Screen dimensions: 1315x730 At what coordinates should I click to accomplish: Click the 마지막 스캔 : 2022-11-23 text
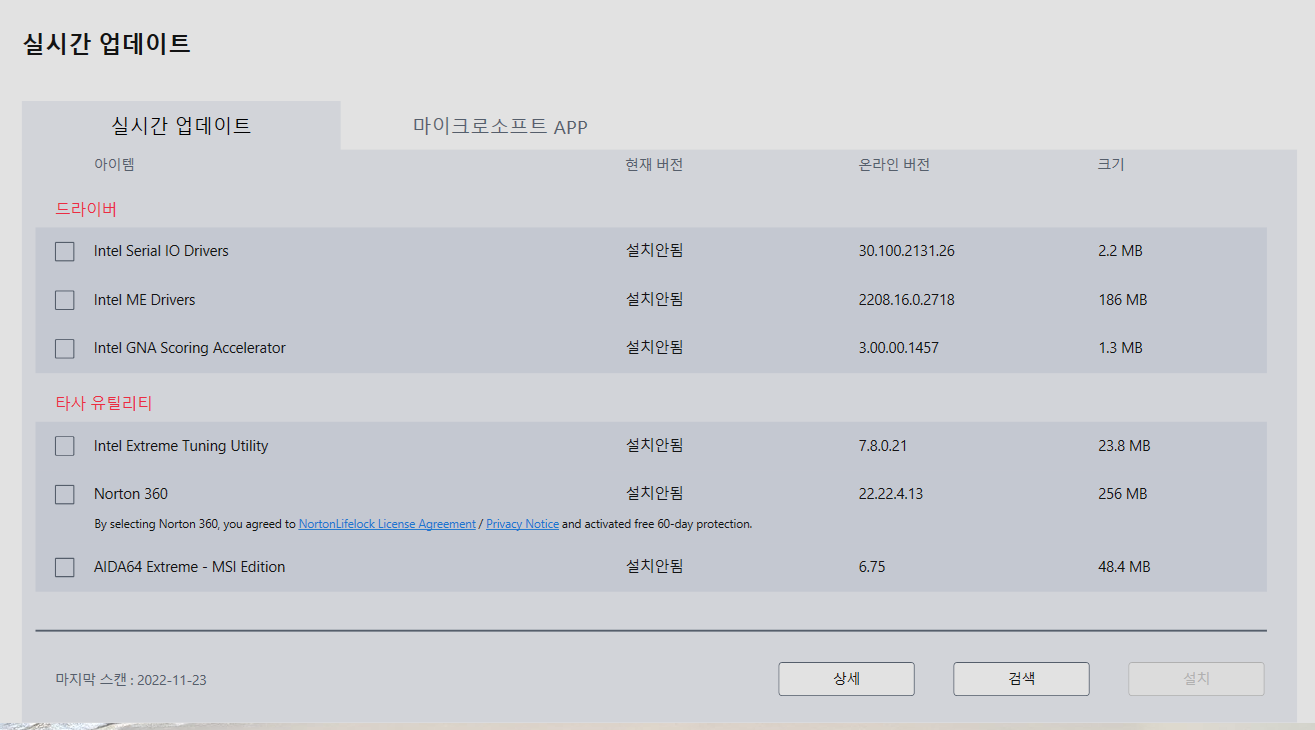click(131, 680)
